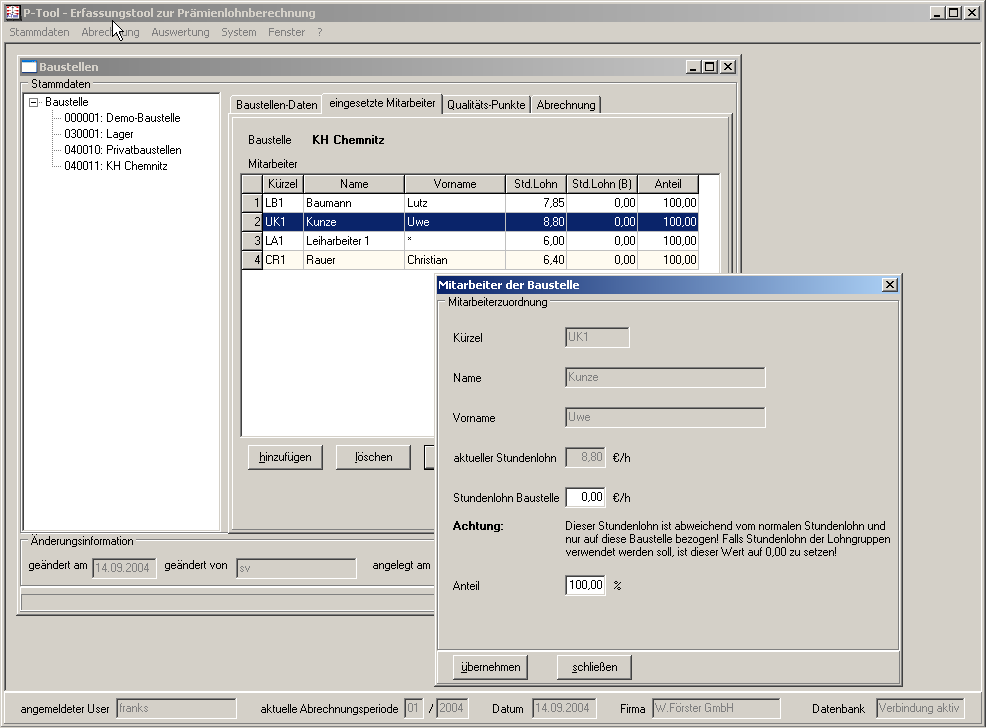Select tree item 030001: Lager

click(99, 134)
